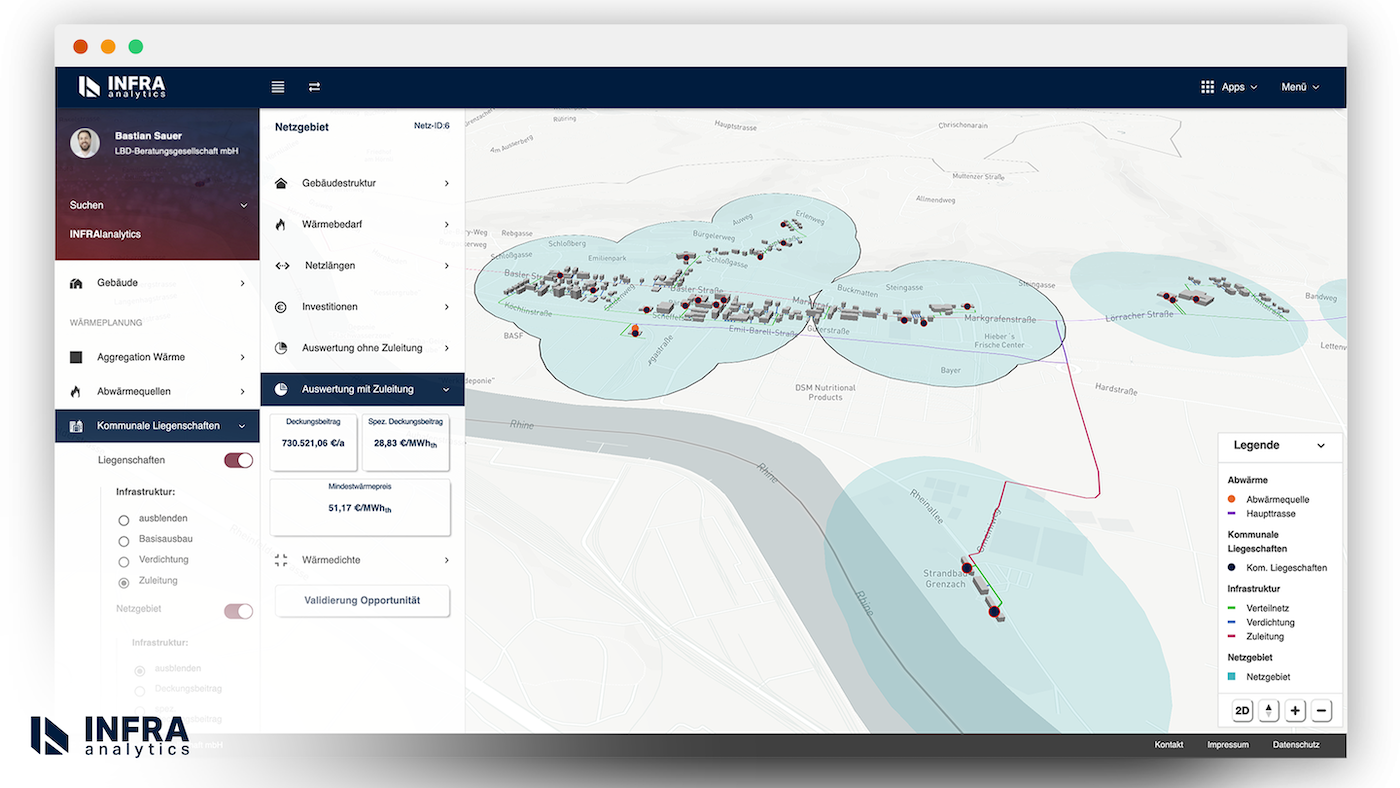The image size is (1400, 788).
Task: Open the Kontakt footer link
Action: [x=1169, y=745]
